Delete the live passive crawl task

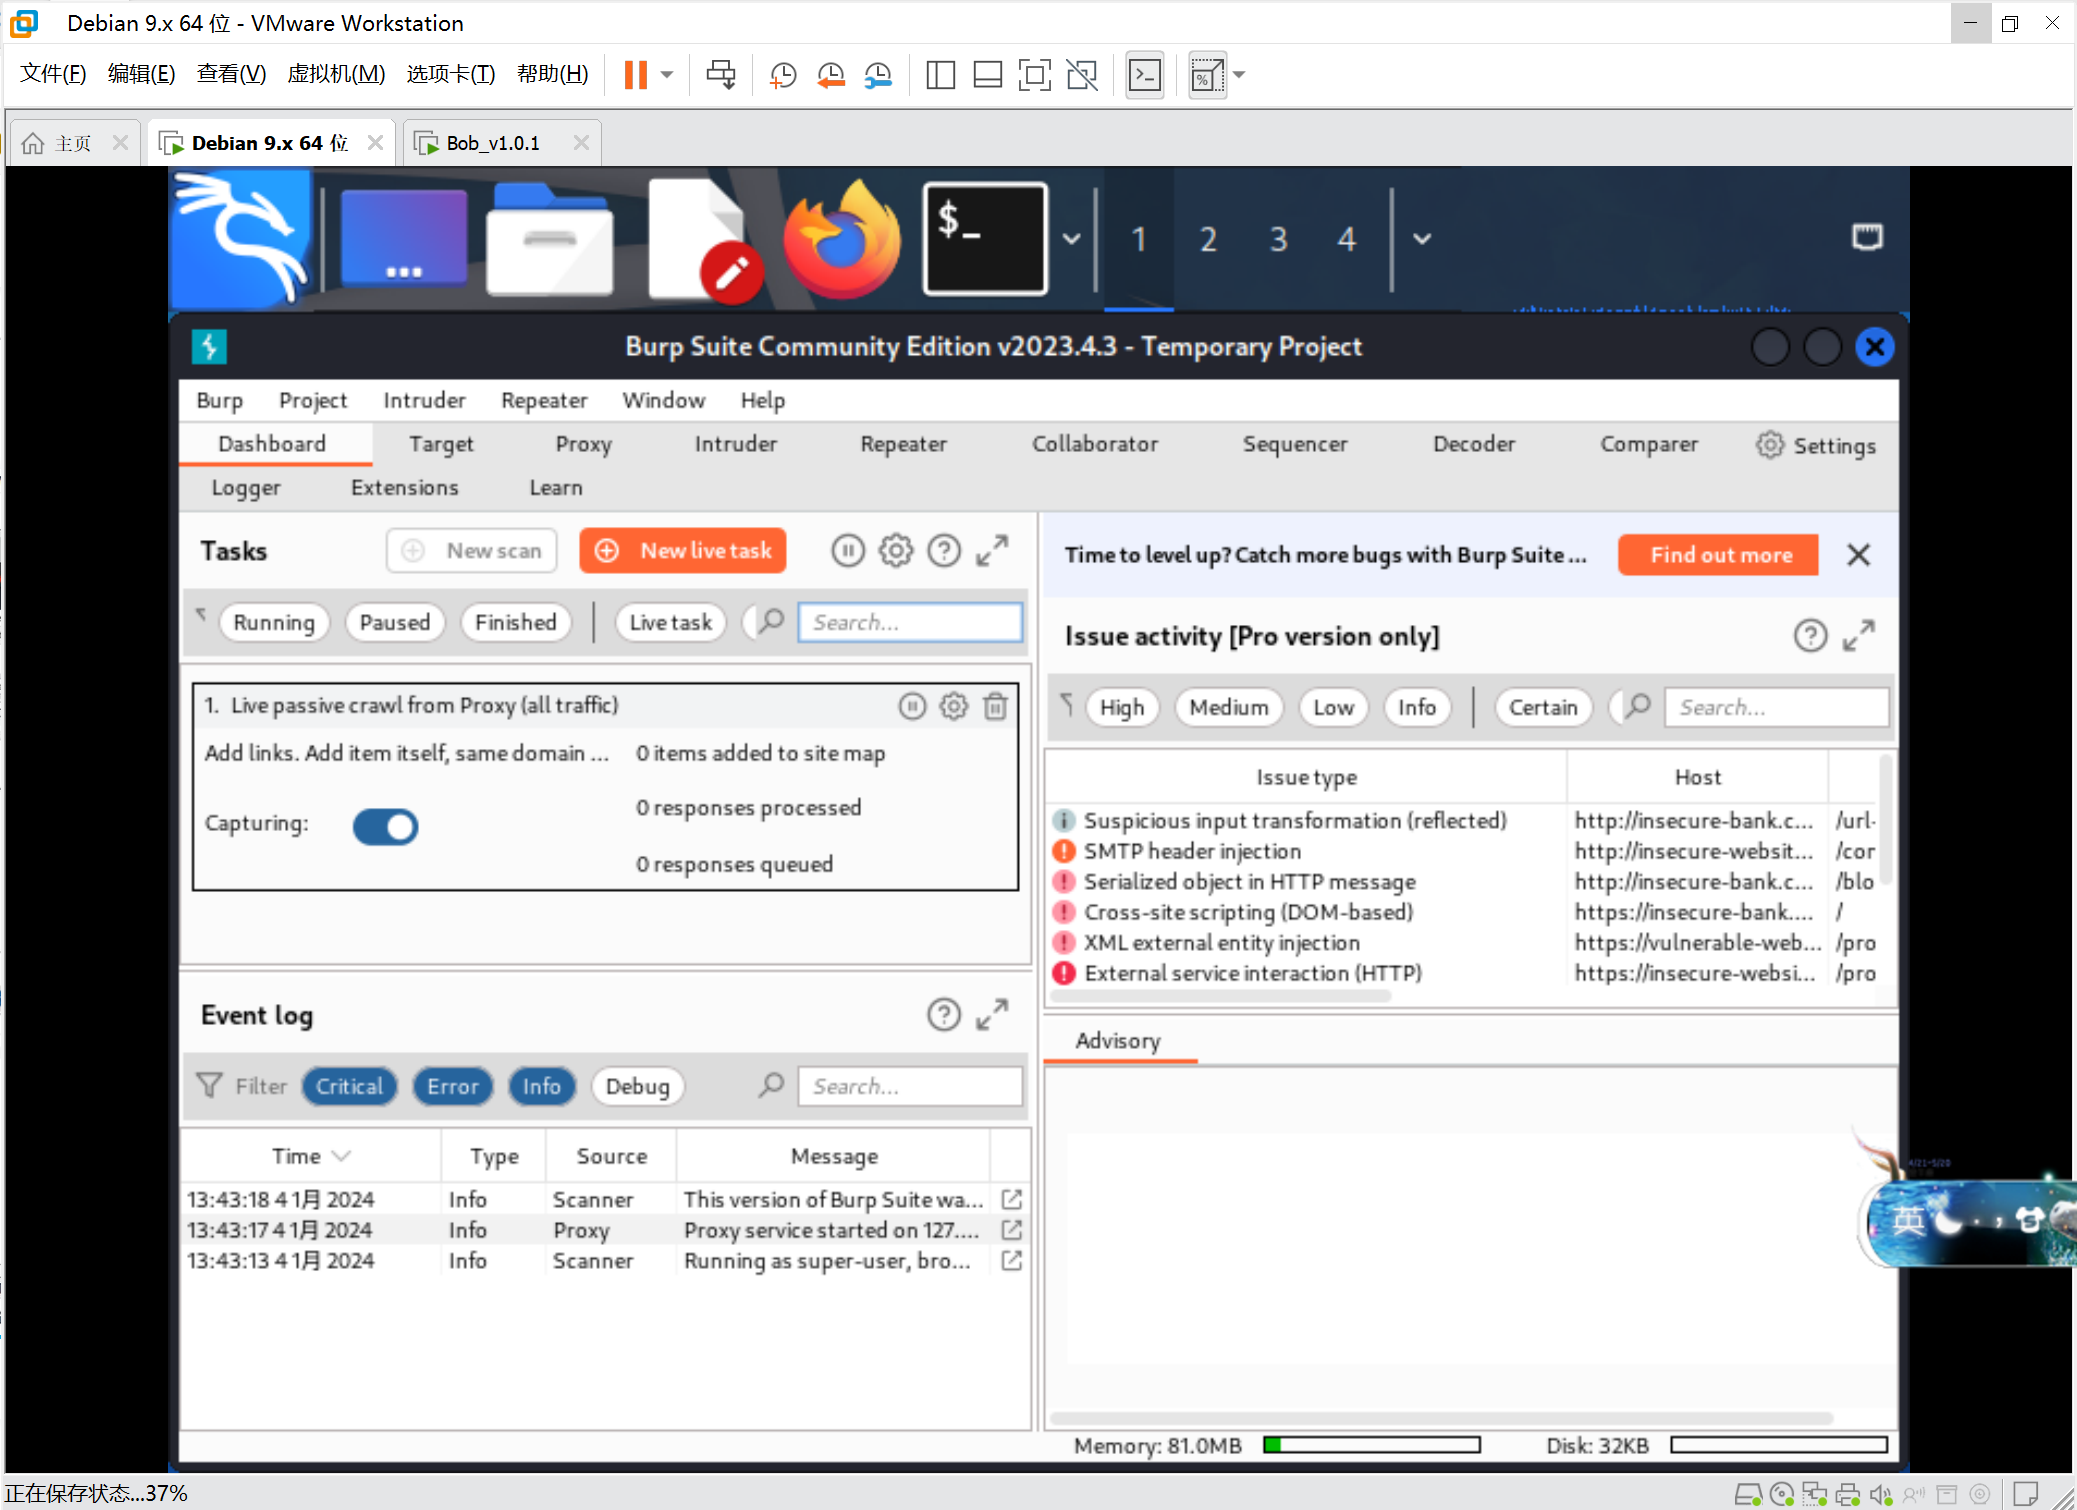pyautogui.click(x=996, y=707)
